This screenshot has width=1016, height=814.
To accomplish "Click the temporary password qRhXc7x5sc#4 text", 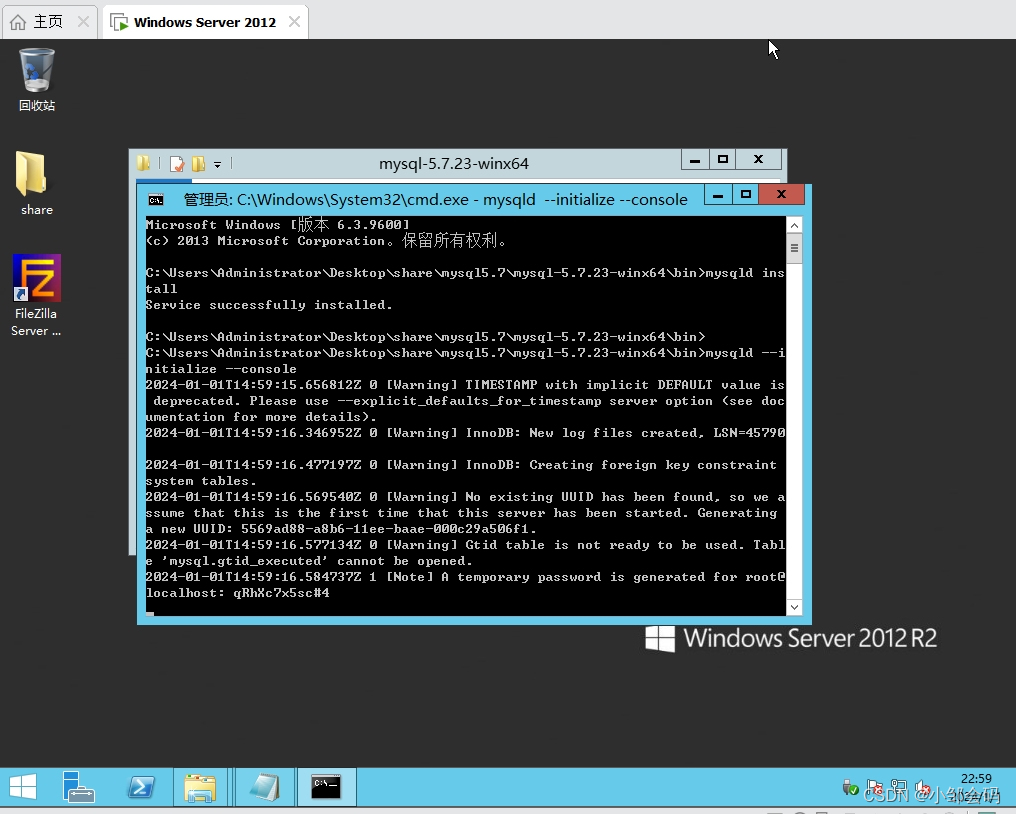I will 281,593.
